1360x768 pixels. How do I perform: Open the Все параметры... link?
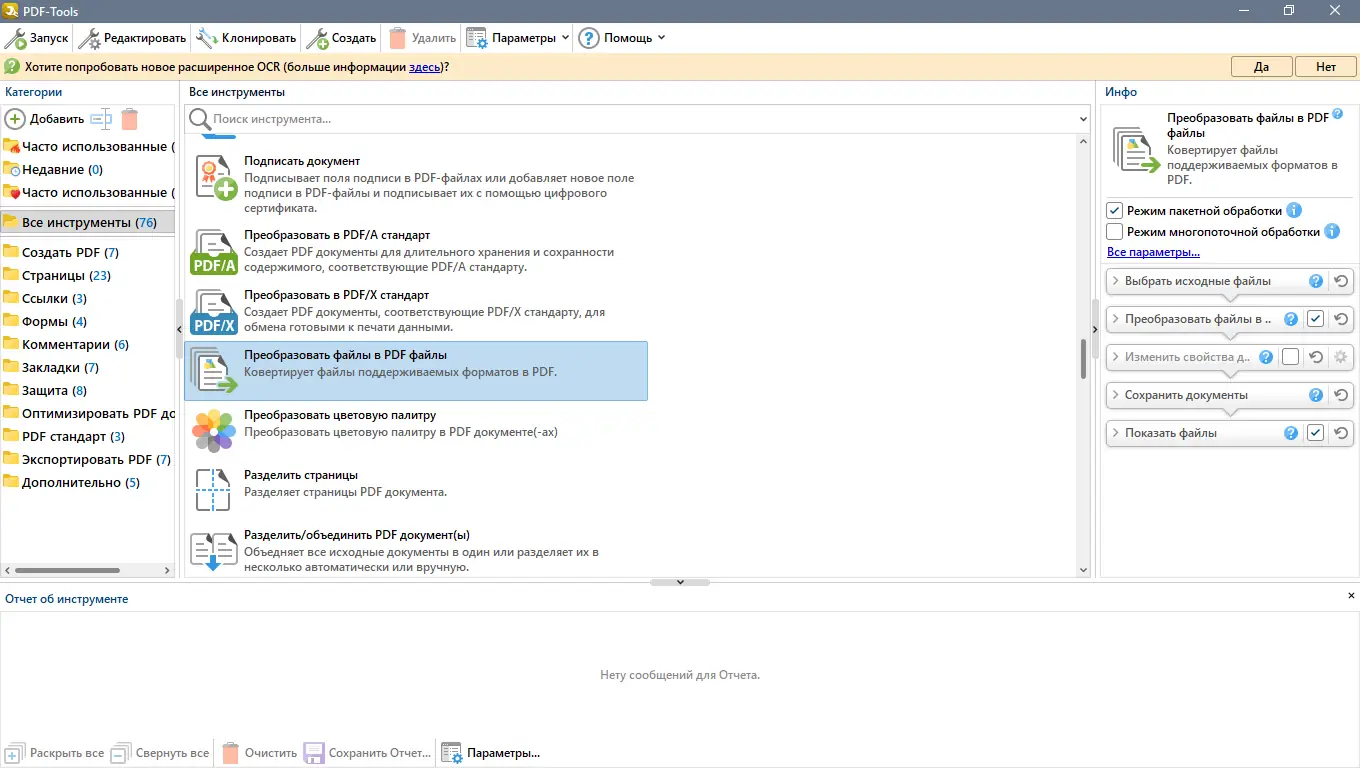1153,252
